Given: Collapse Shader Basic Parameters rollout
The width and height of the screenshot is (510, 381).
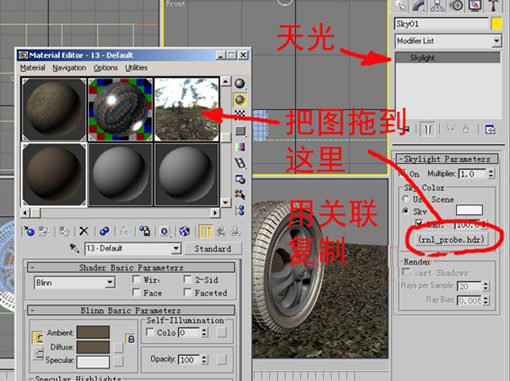Looking at the screenshot, I should (131, 267).
